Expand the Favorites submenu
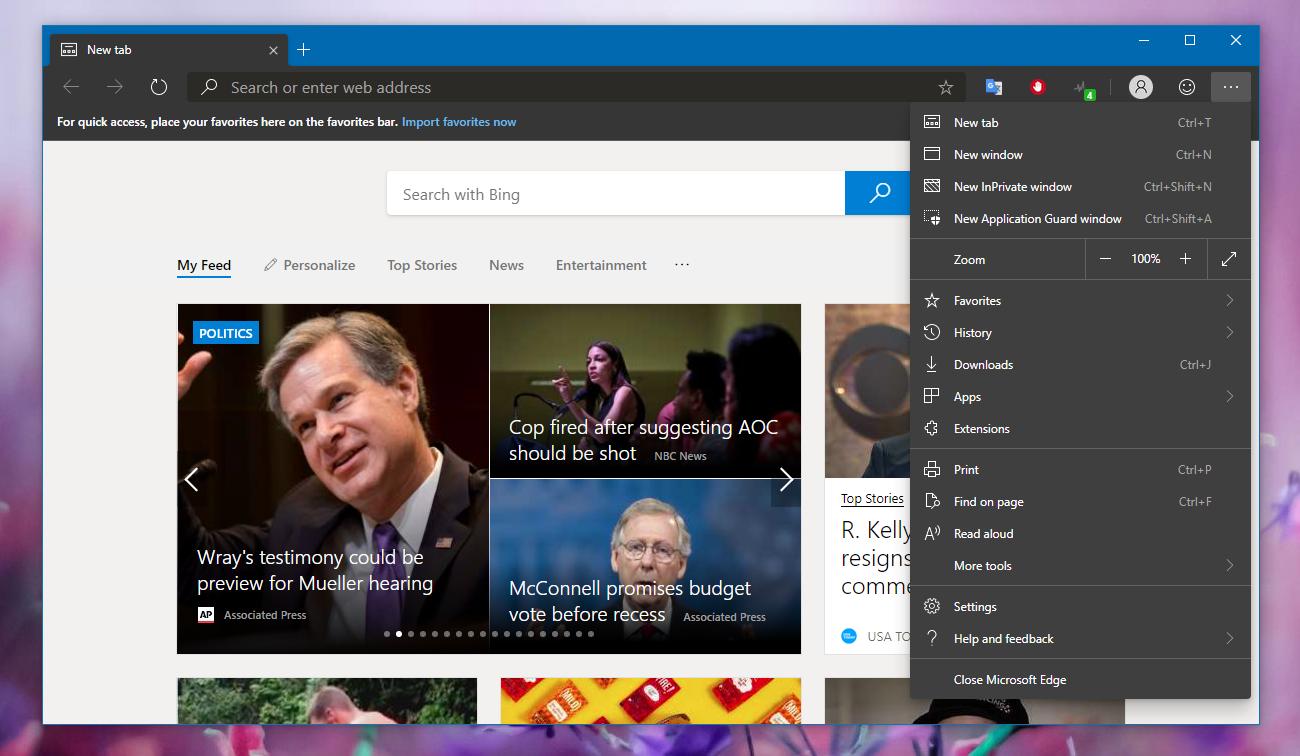This screenshot has height=756, width=1300. (1080, 300)
